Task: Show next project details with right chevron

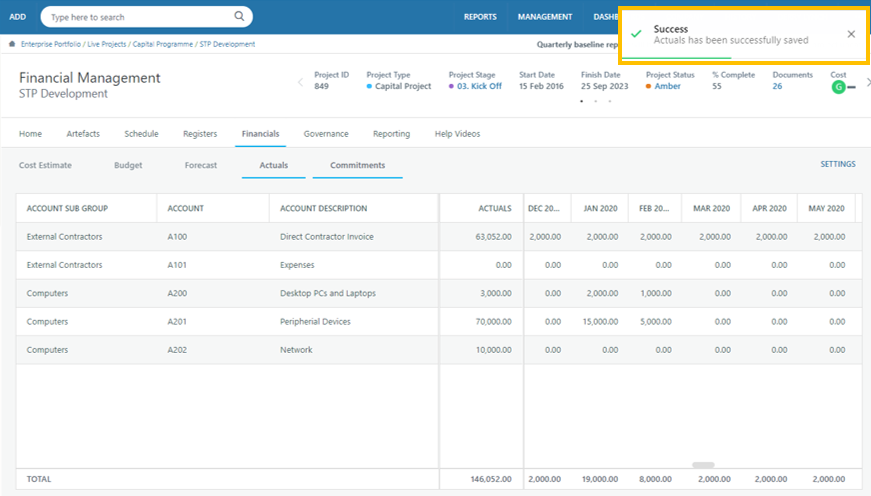Action: click(868, 82)
